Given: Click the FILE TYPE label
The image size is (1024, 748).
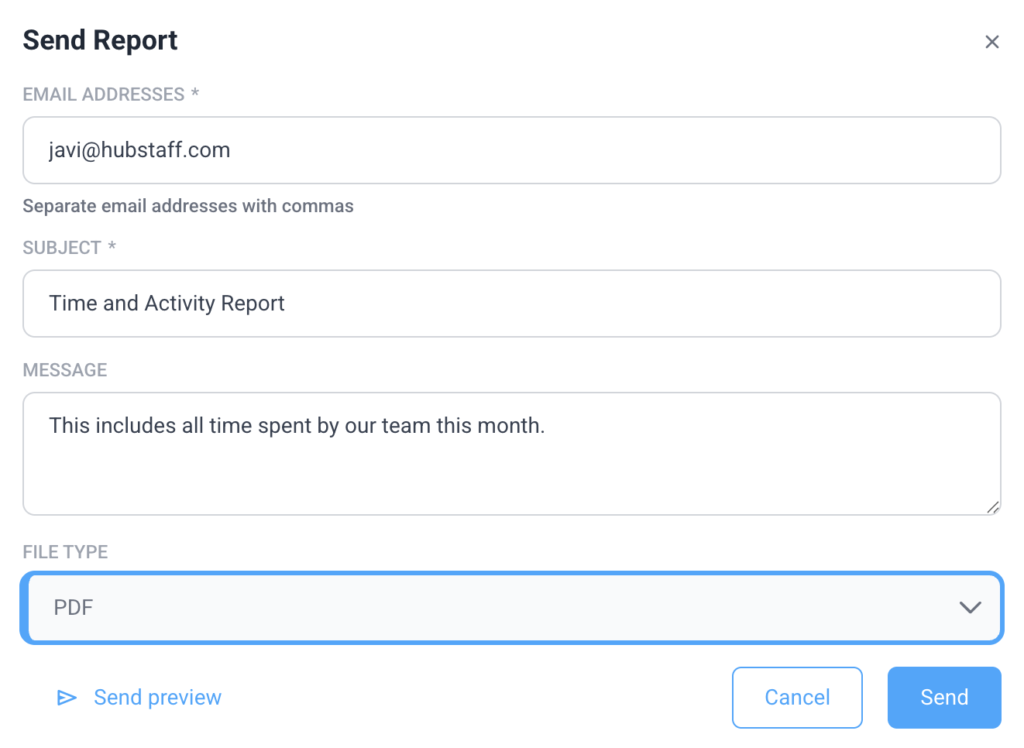Looking at the screenshot, I should click(x=65, y=552).
